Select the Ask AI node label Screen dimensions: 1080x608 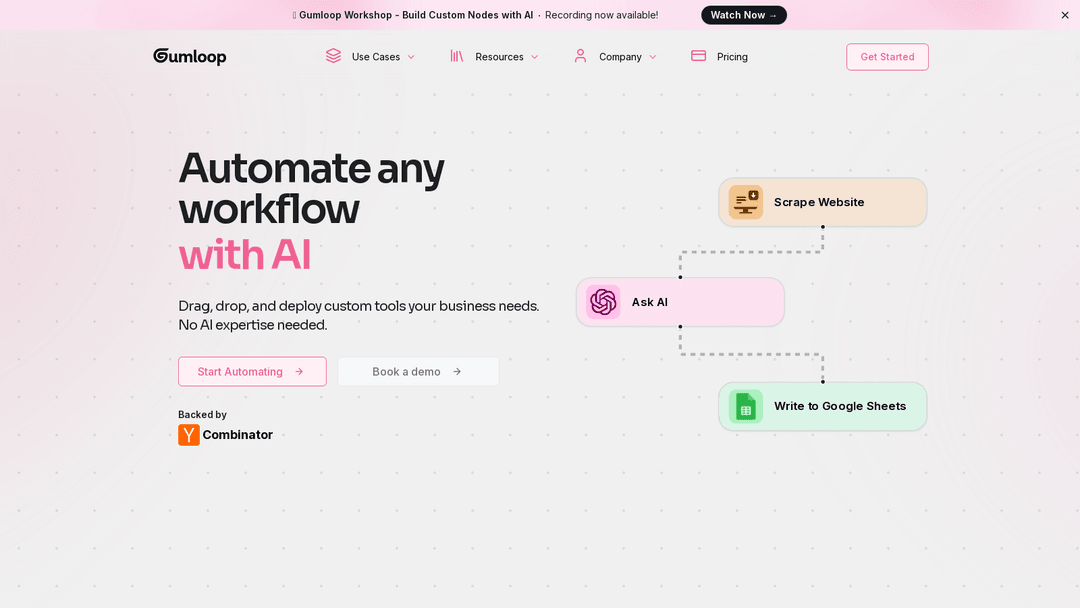[x=650, y=302]
